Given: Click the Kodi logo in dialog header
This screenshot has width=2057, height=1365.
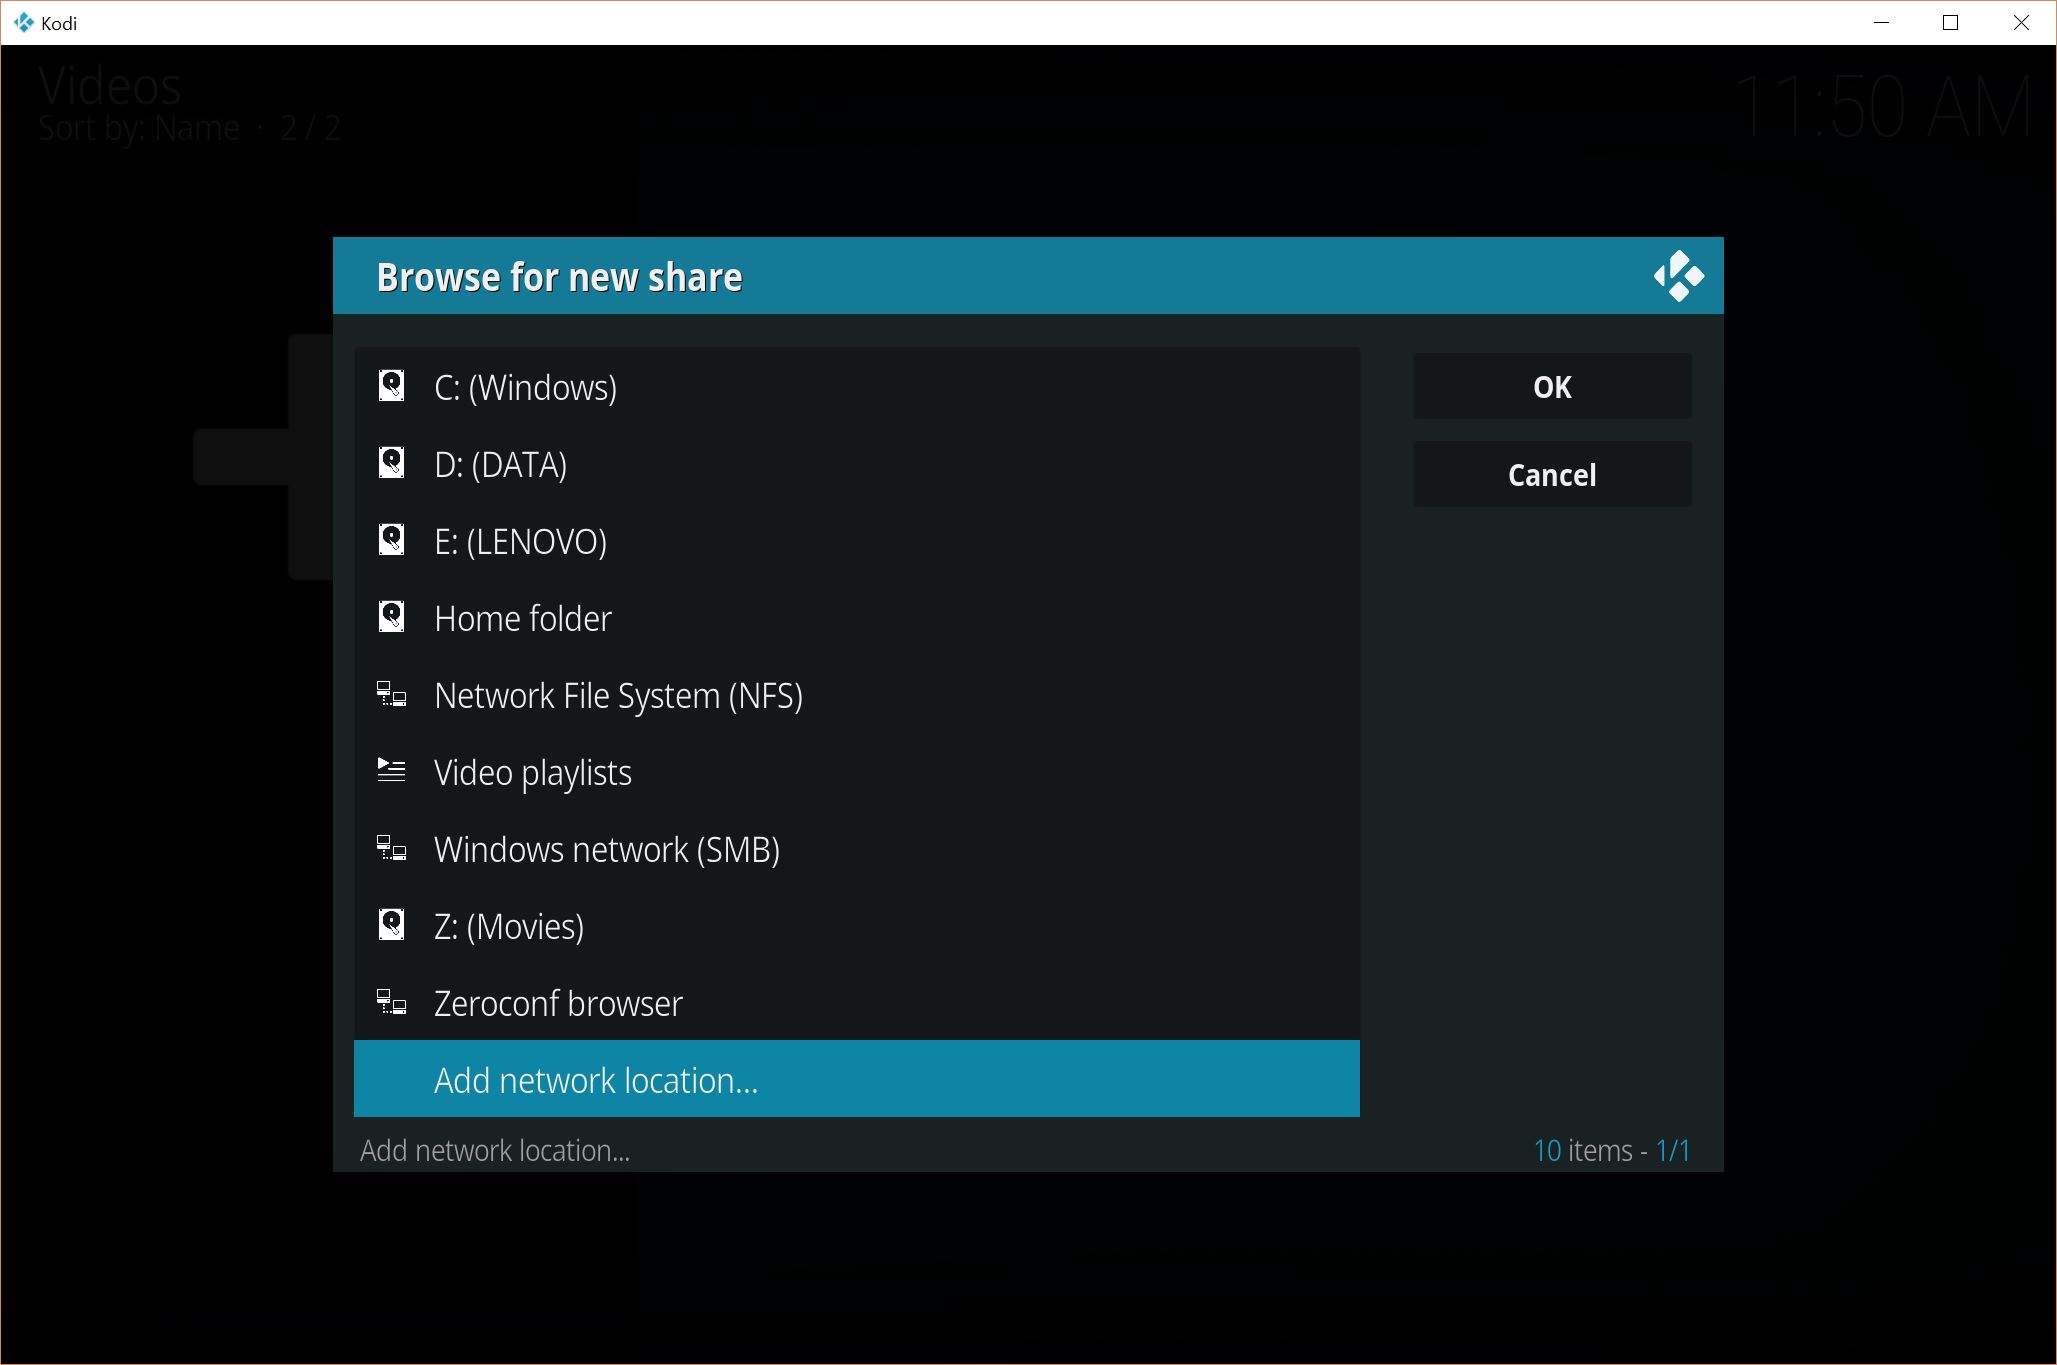Looking at the screenshot, I should pos(1678,276).
